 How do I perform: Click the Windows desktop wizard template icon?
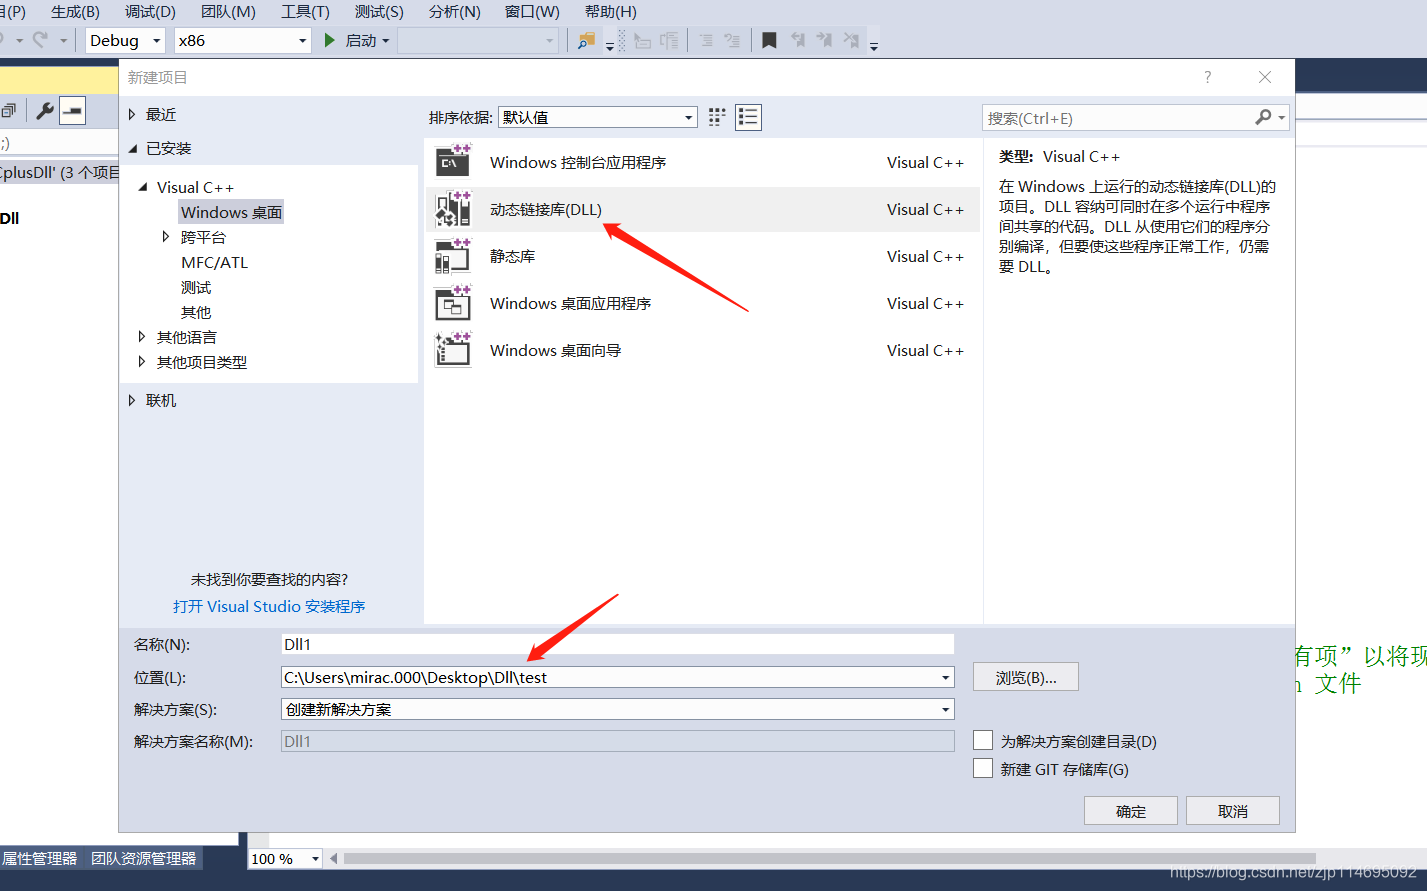tap(453, 350)
